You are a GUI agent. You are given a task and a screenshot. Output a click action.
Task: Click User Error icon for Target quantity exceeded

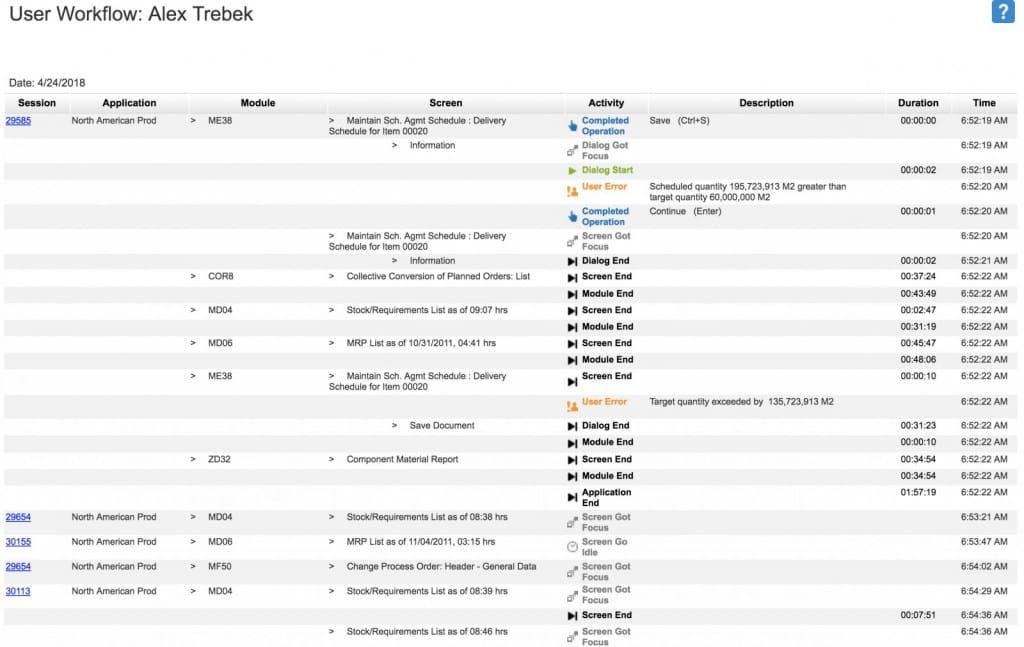point(572,406)
